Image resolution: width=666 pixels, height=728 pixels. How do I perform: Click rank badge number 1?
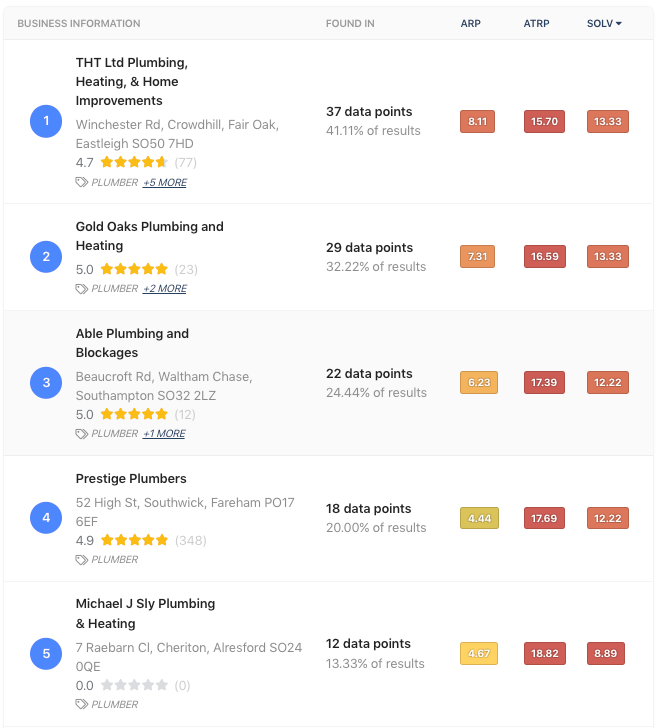coord(46,122)
